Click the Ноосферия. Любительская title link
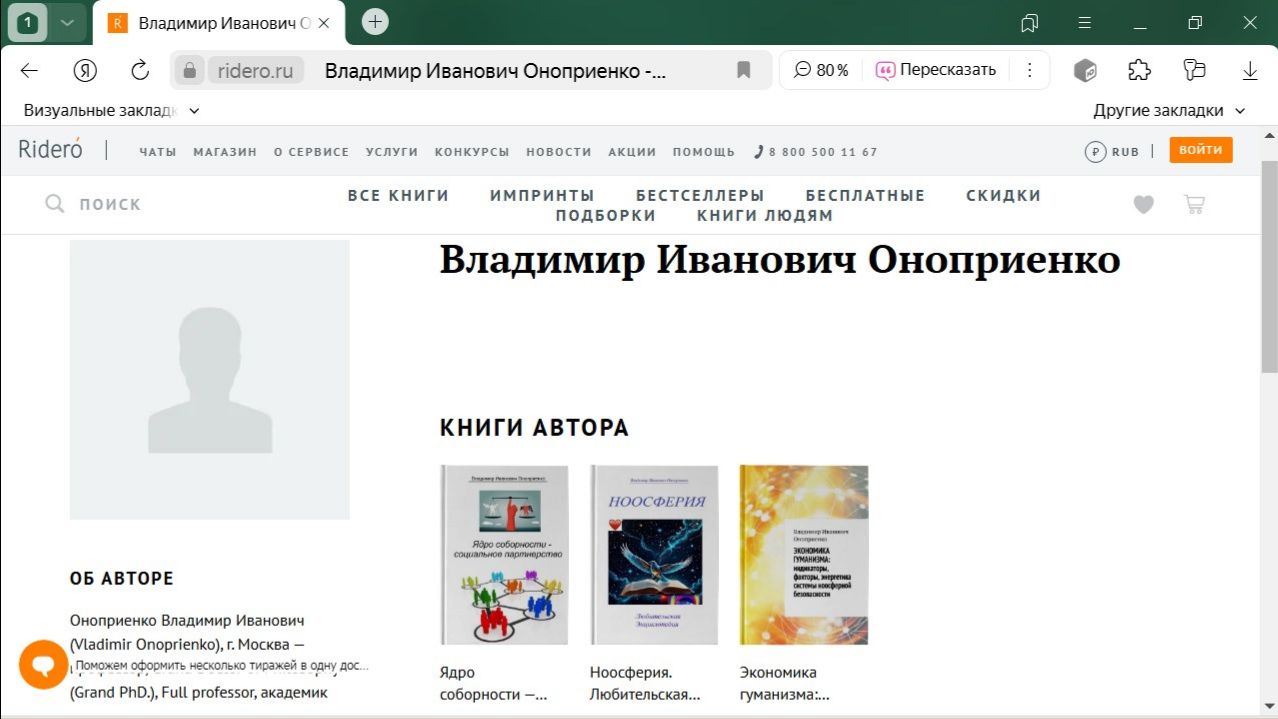Viewport: 1278px width, 719px height. pyautogui.click(x=645, y=683)
